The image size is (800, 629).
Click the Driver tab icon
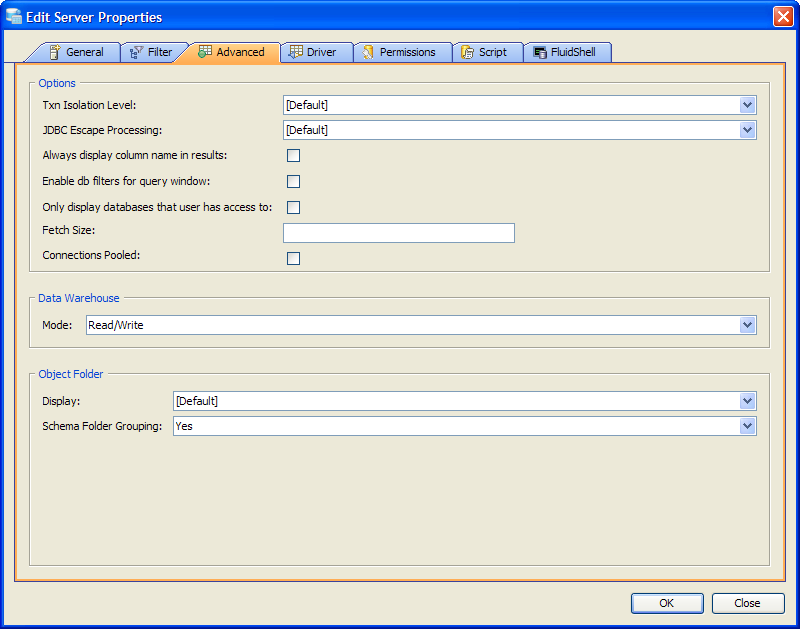point(296,52)
